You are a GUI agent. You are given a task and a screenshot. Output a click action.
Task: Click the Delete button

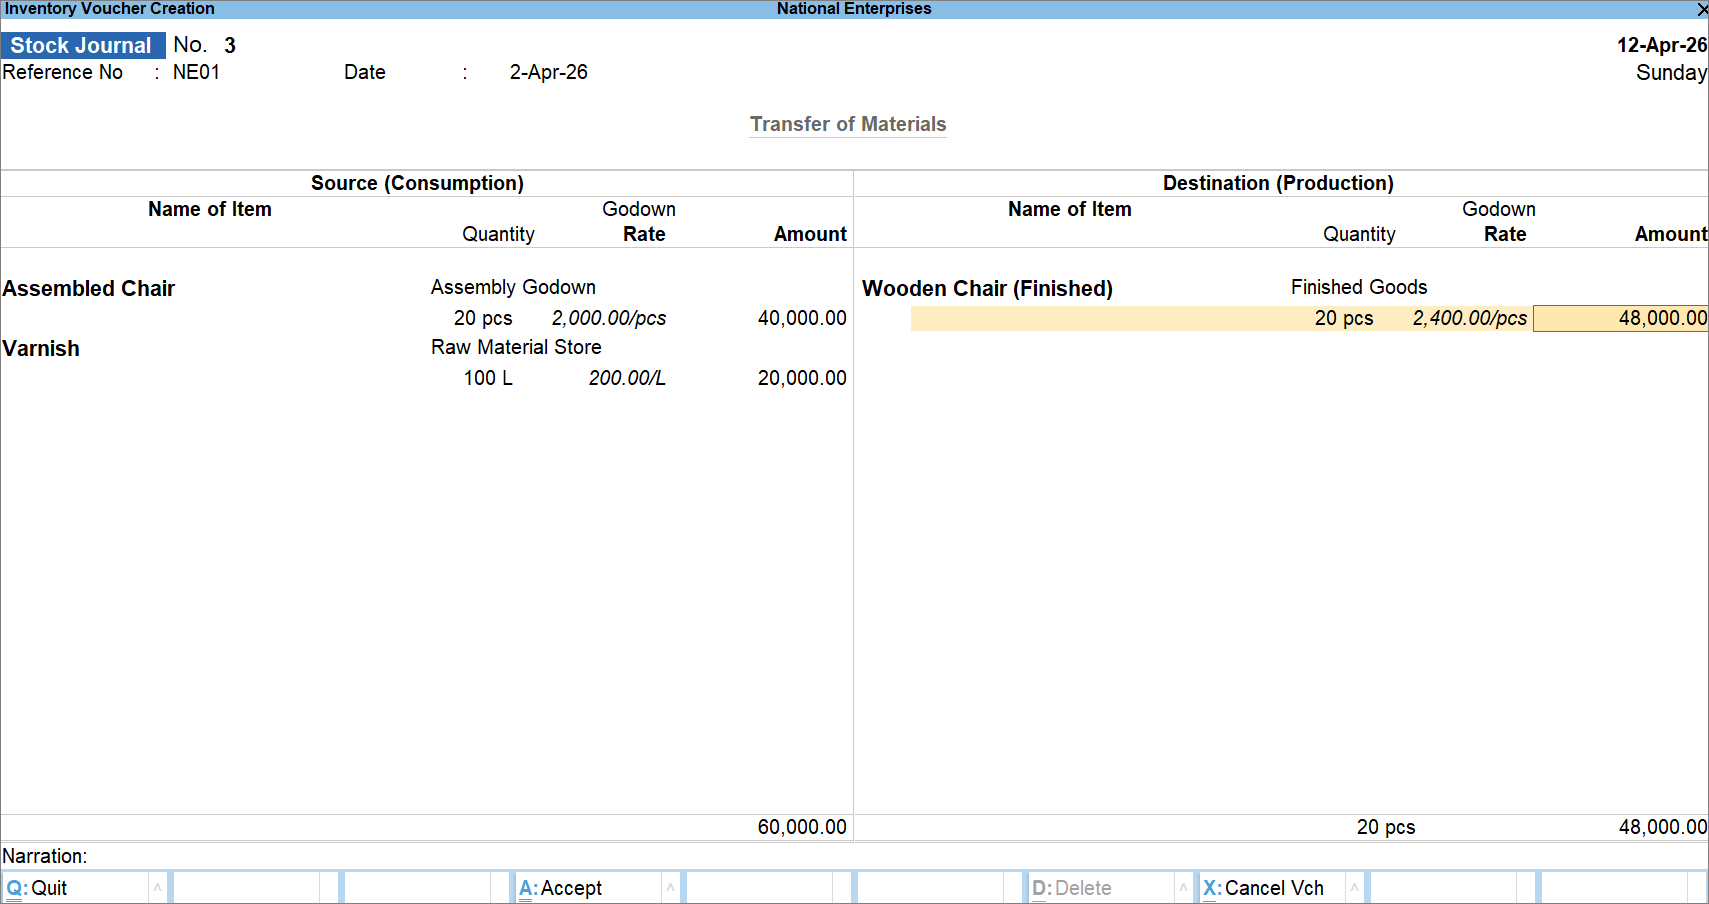click(1100, 888)
